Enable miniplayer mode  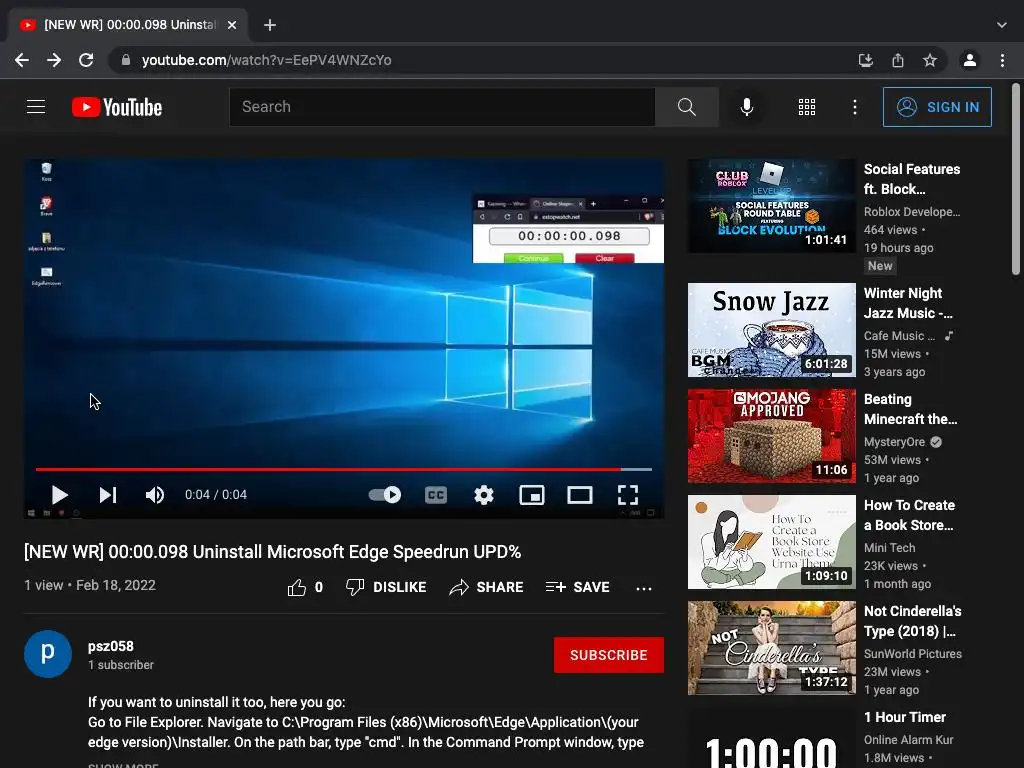click(x=532, y=494)
